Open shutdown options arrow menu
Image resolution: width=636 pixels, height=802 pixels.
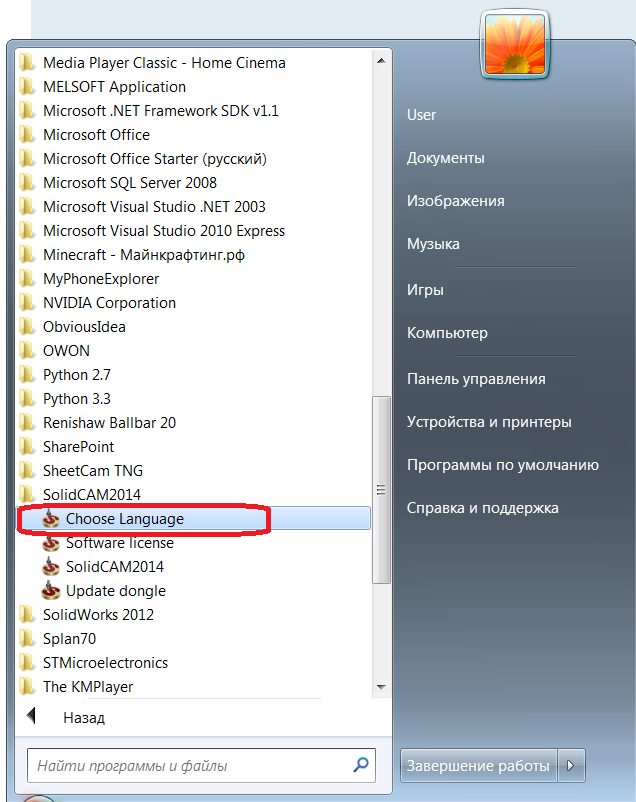[571, 766]
